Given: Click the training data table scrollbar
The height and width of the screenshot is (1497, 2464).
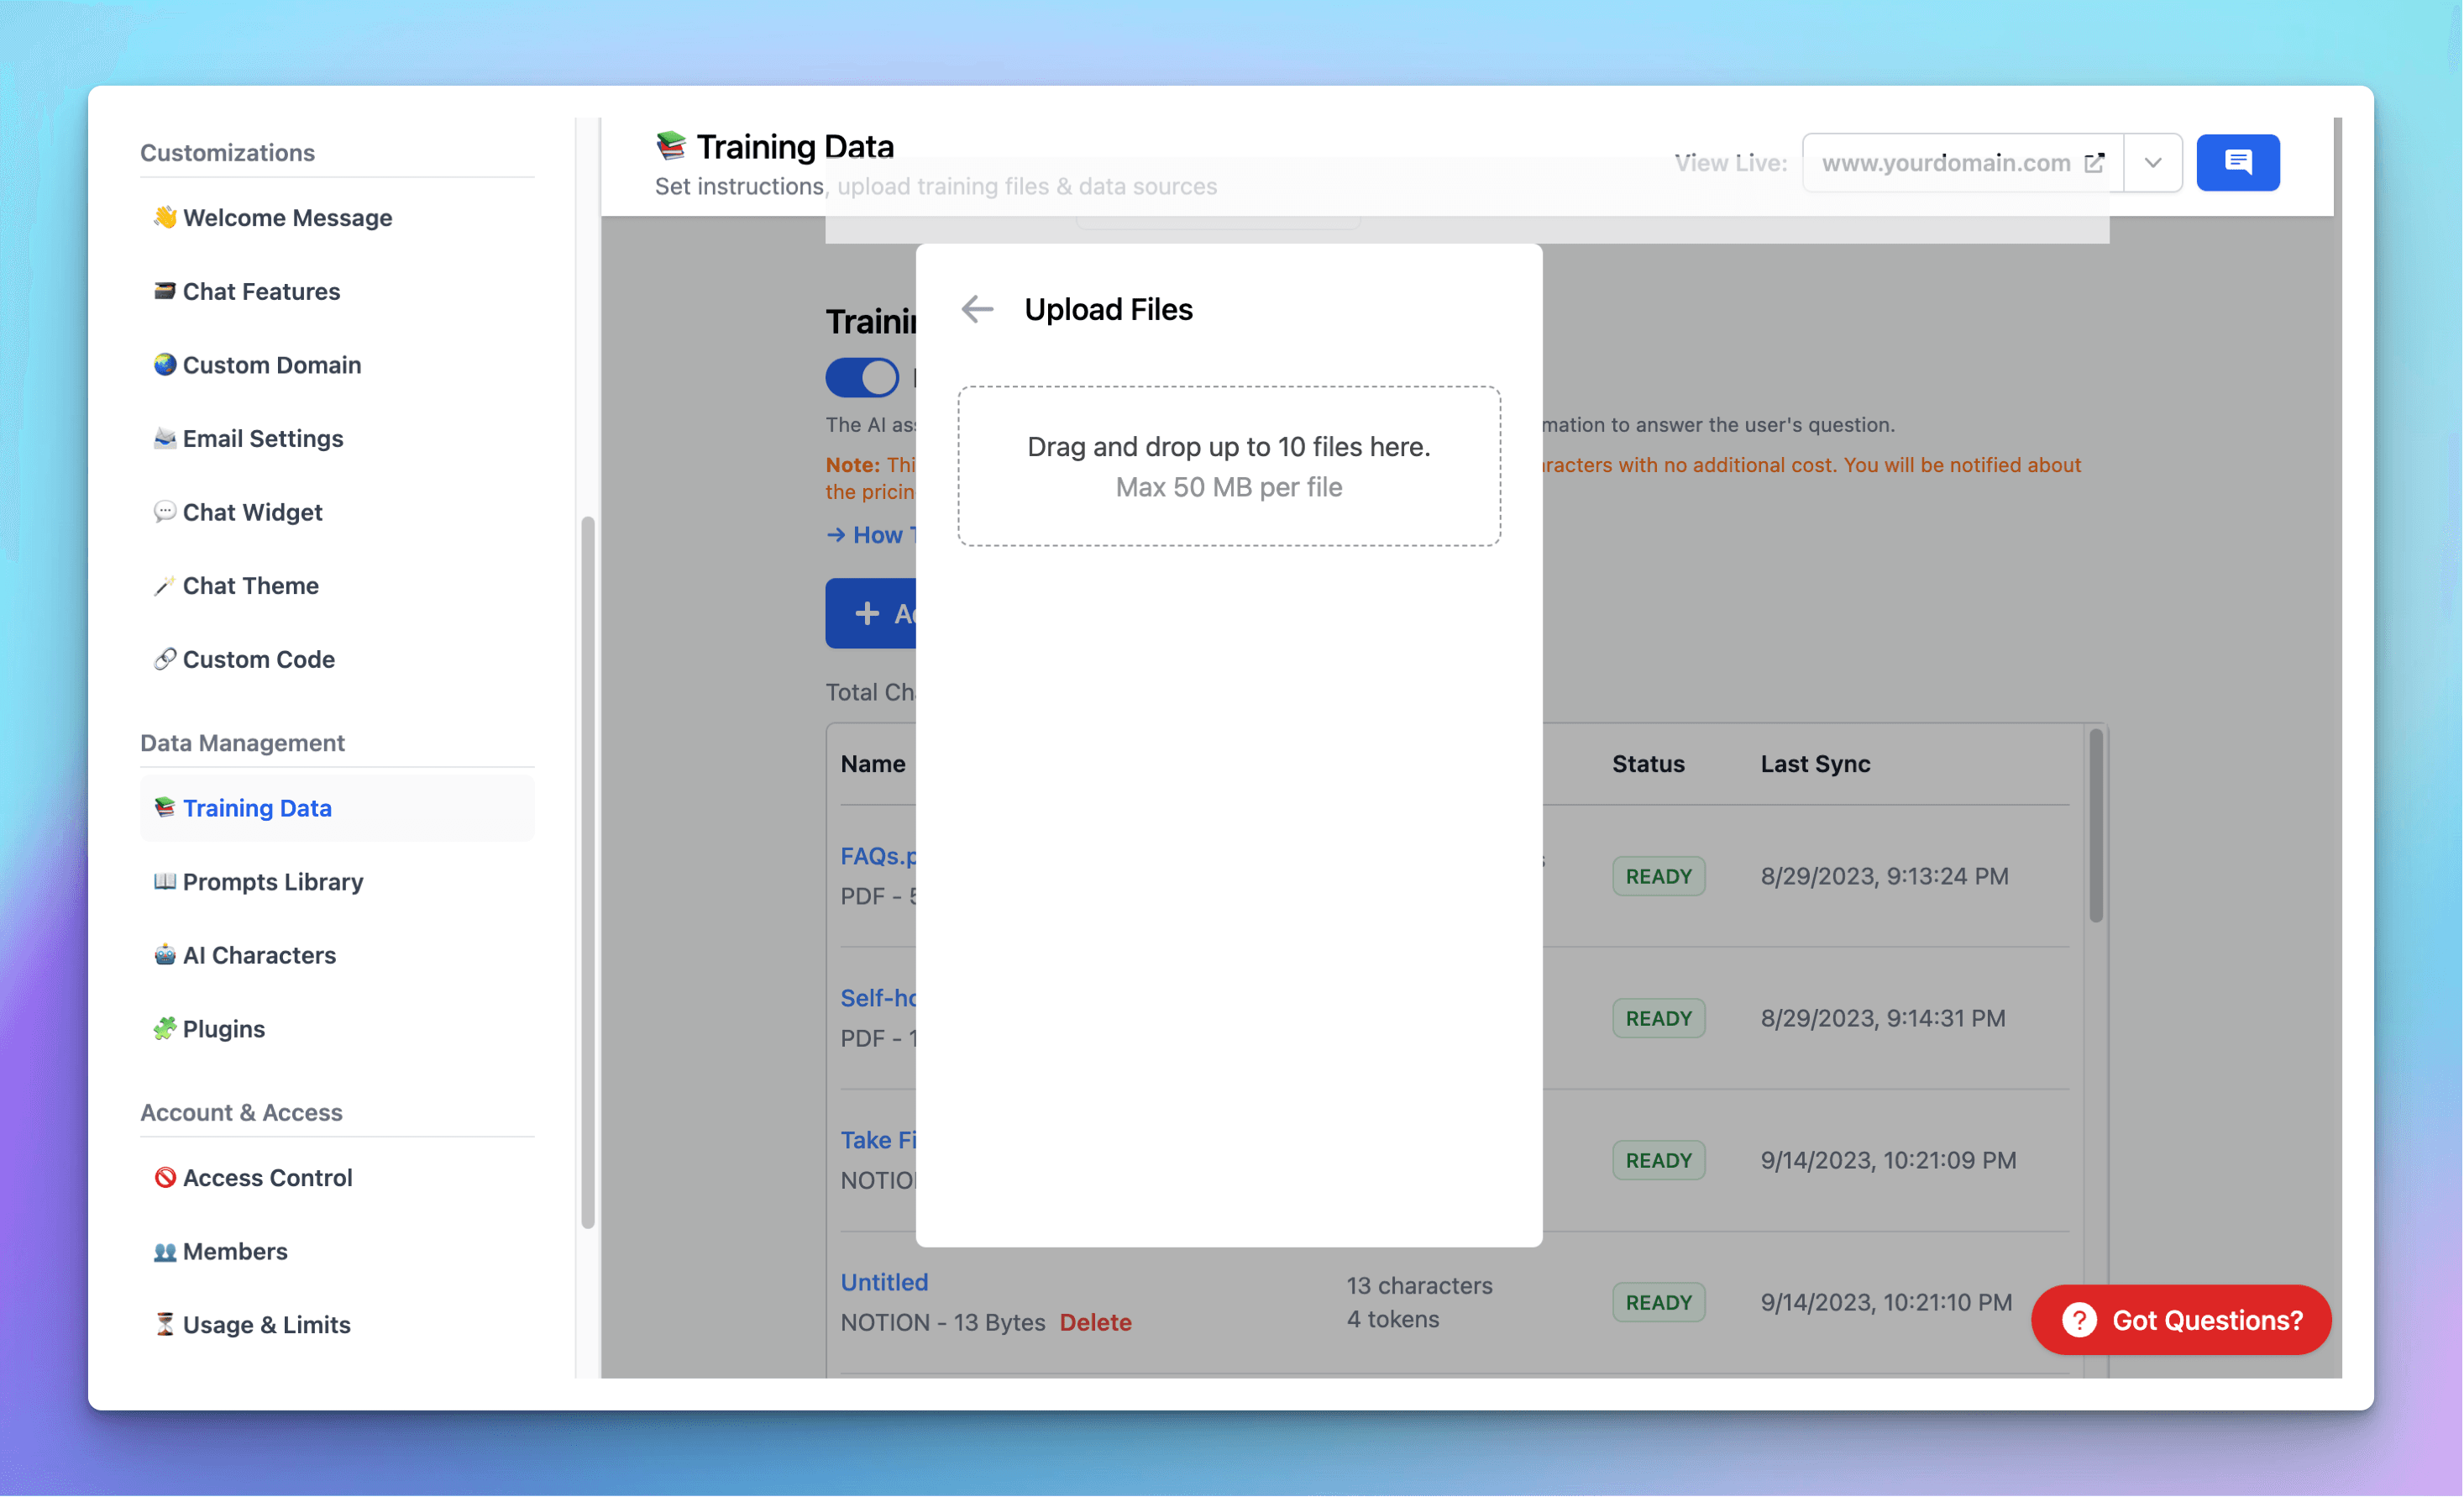Looking at the screenshot, I should [2095, 825].
